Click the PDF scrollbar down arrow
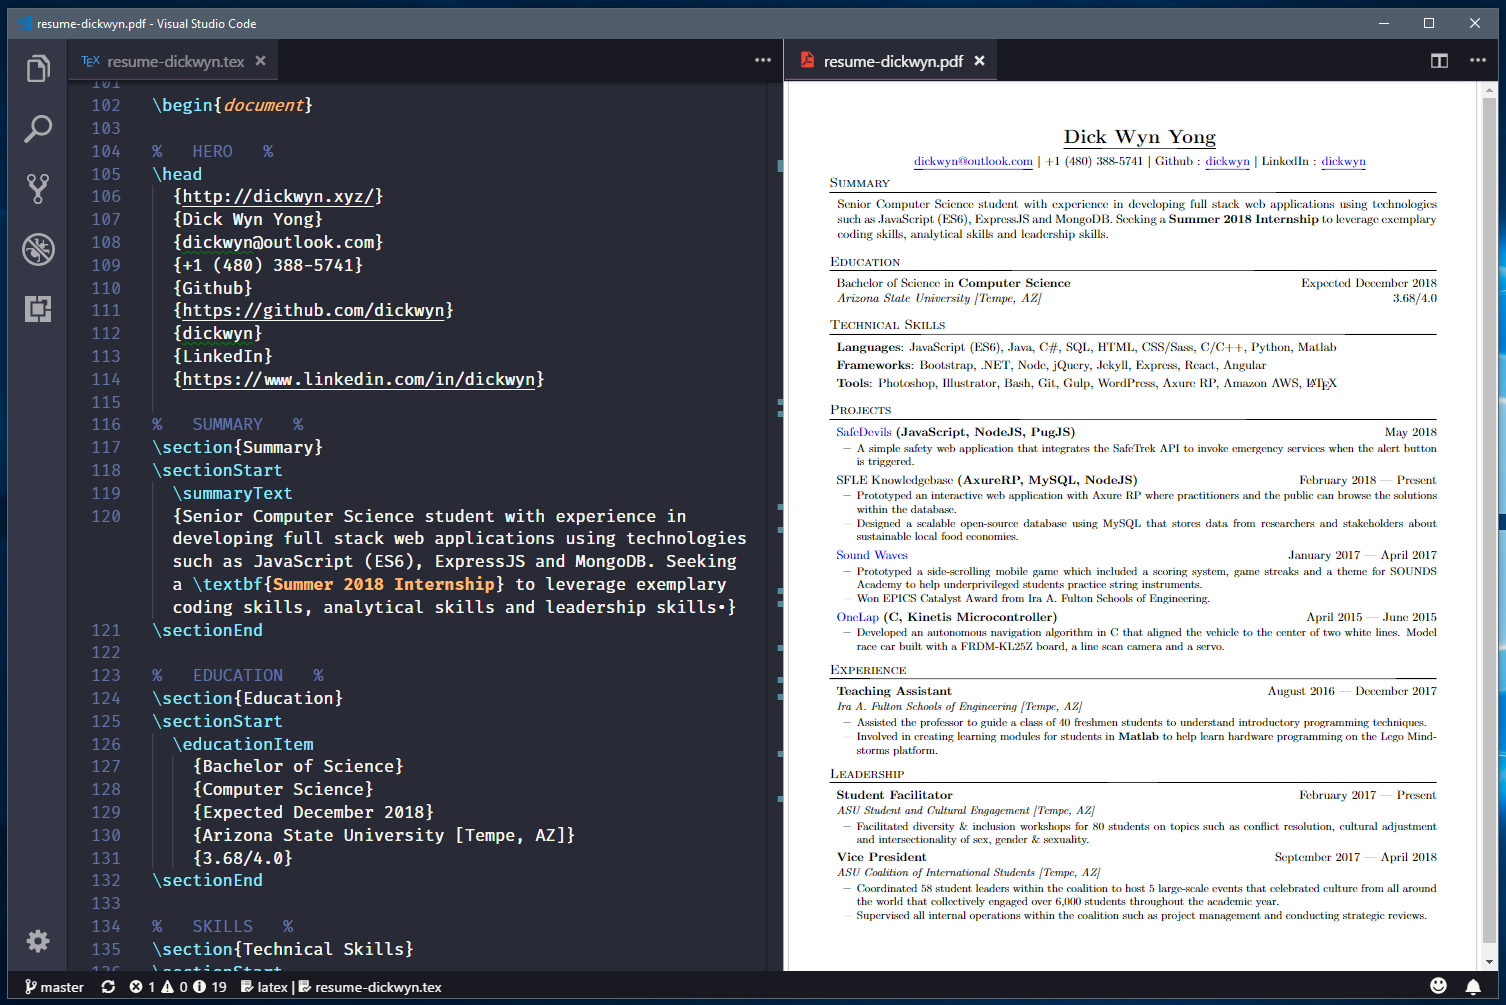 (x=1489, y=962)
